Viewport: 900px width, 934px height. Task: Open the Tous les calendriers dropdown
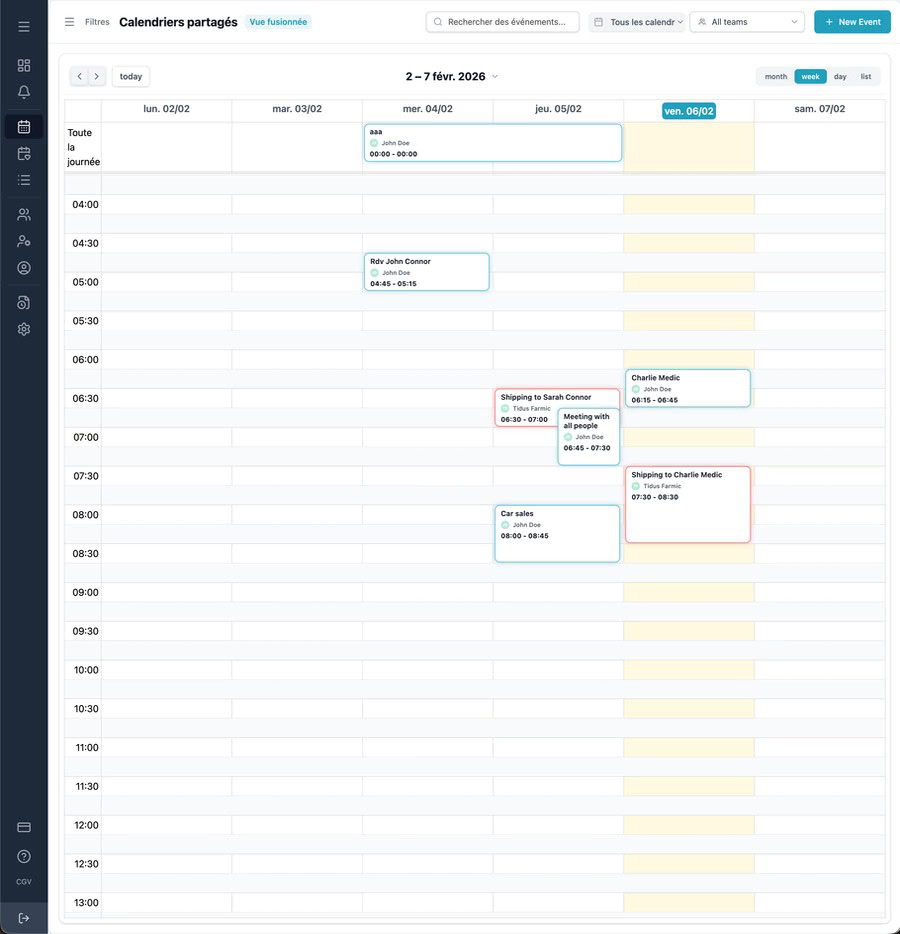(x=637, y=21)
